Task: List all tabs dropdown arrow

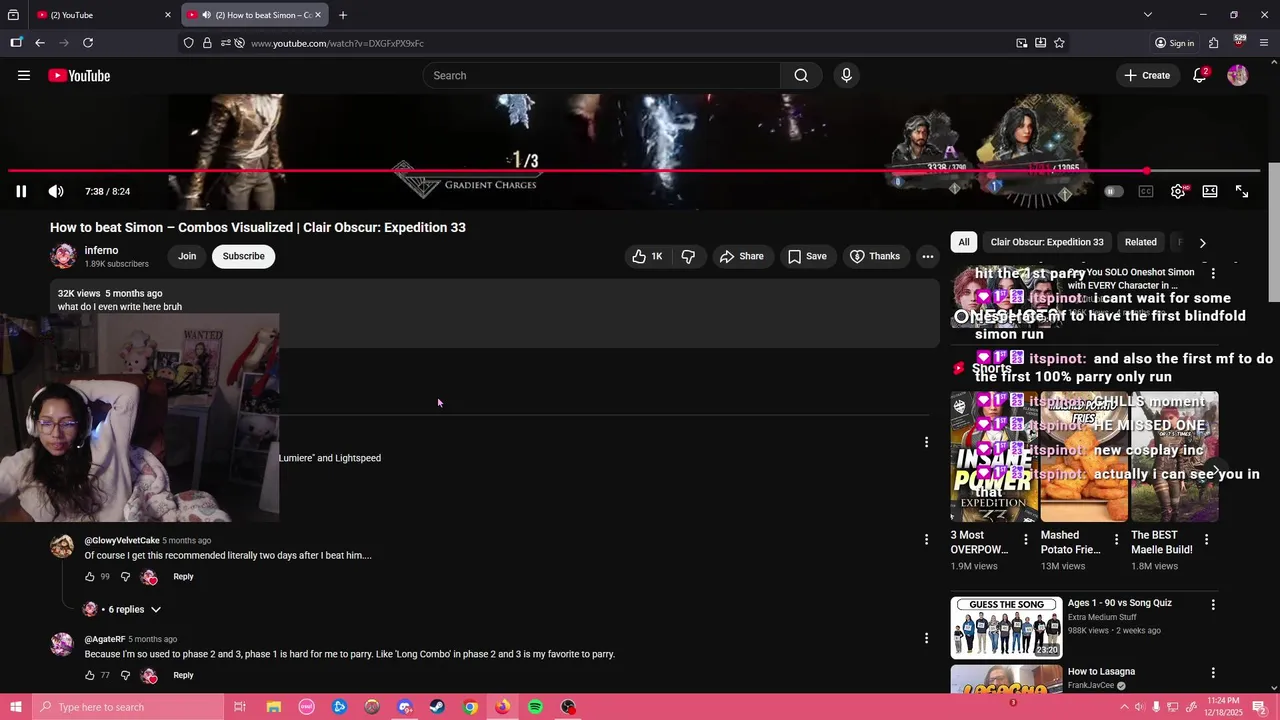Action: coord(1148,15)
